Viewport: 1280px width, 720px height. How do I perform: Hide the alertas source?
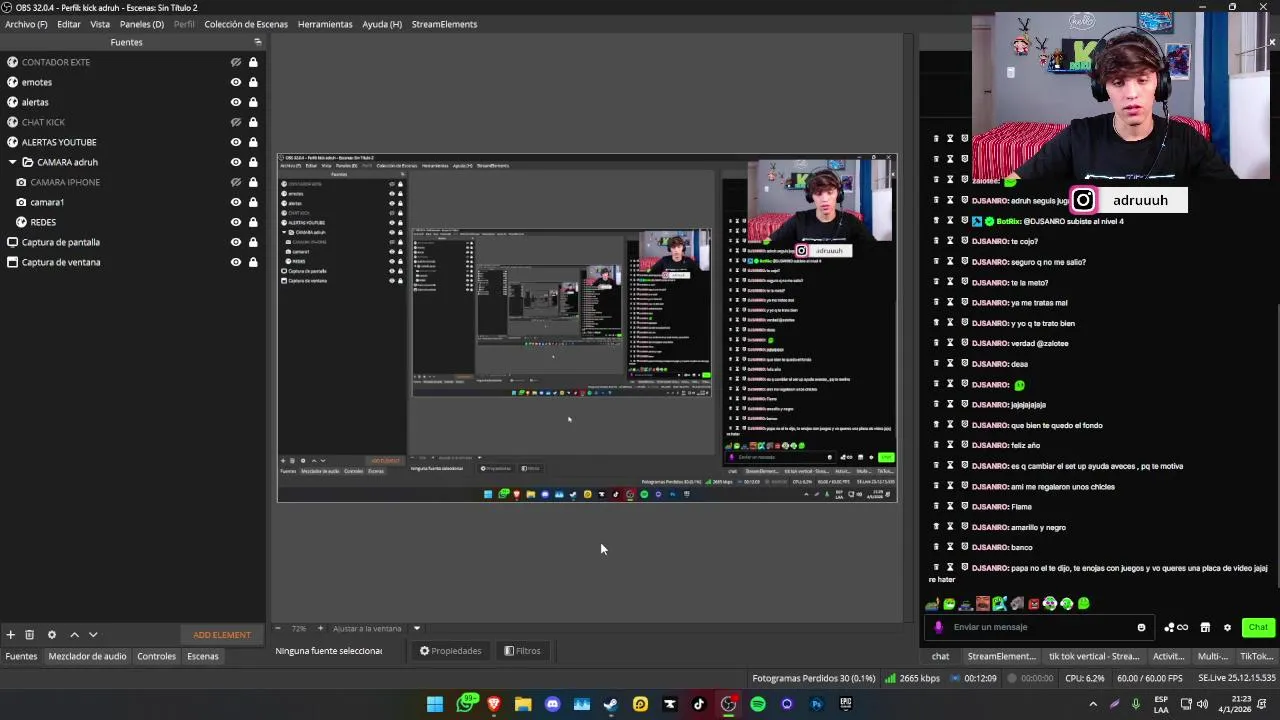pos(236,102)
